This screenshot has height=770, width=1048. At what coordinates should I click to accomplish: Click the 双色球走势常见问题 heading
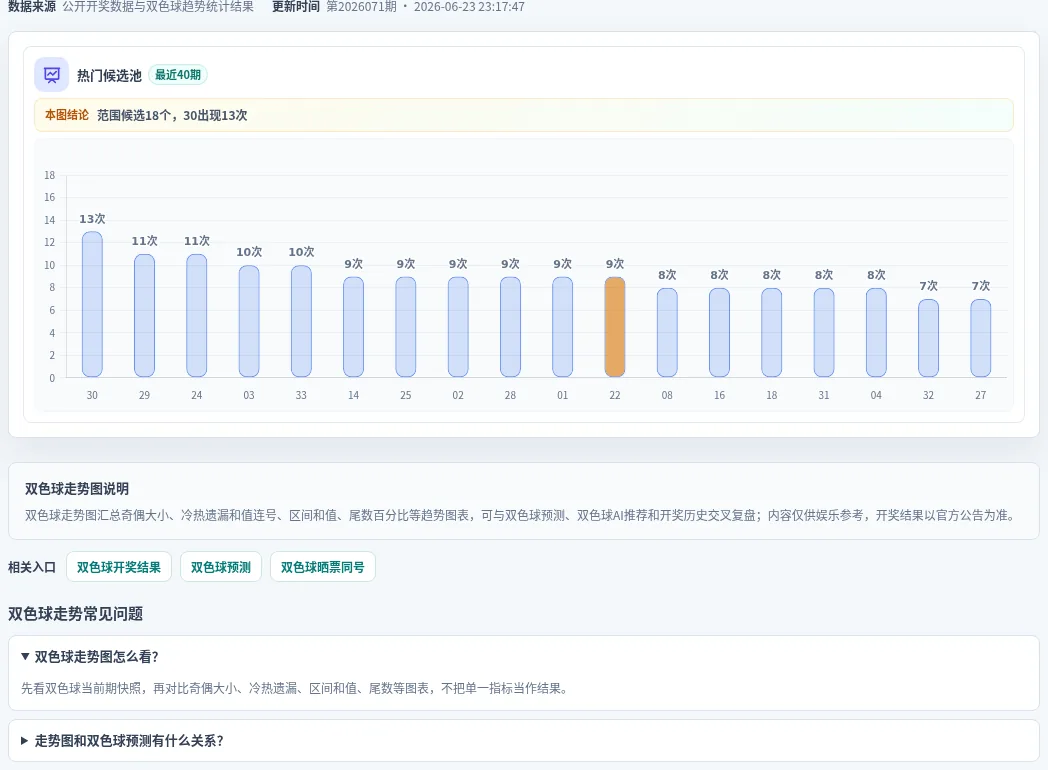tap(76, 614)
